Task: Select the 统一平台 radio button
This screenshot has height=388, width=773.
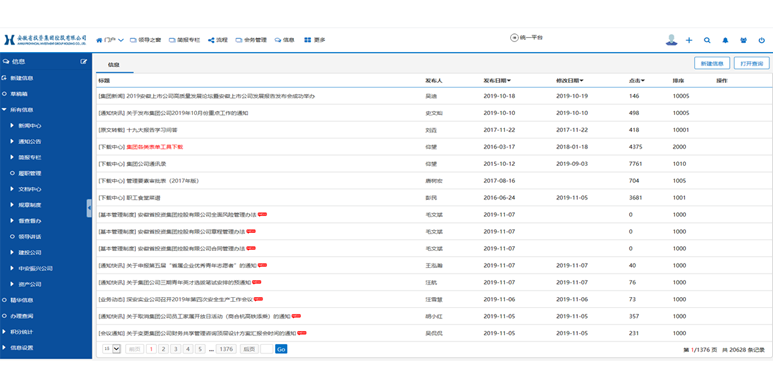Action: point(514,37)
